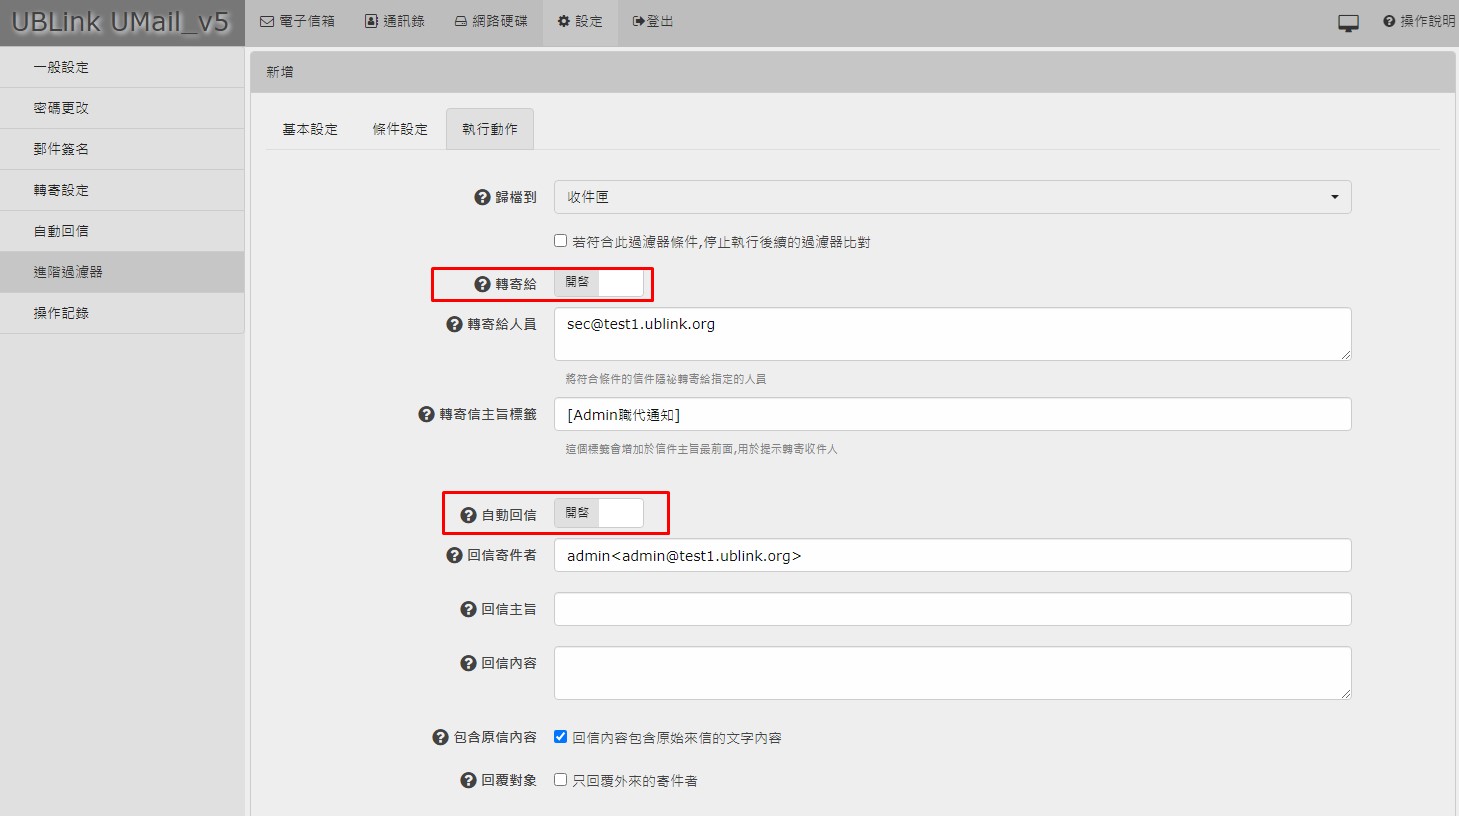Toggle the 自動回信 auto-reply switch
Viewport: 1459px width, 816px height.
[598, 514]
